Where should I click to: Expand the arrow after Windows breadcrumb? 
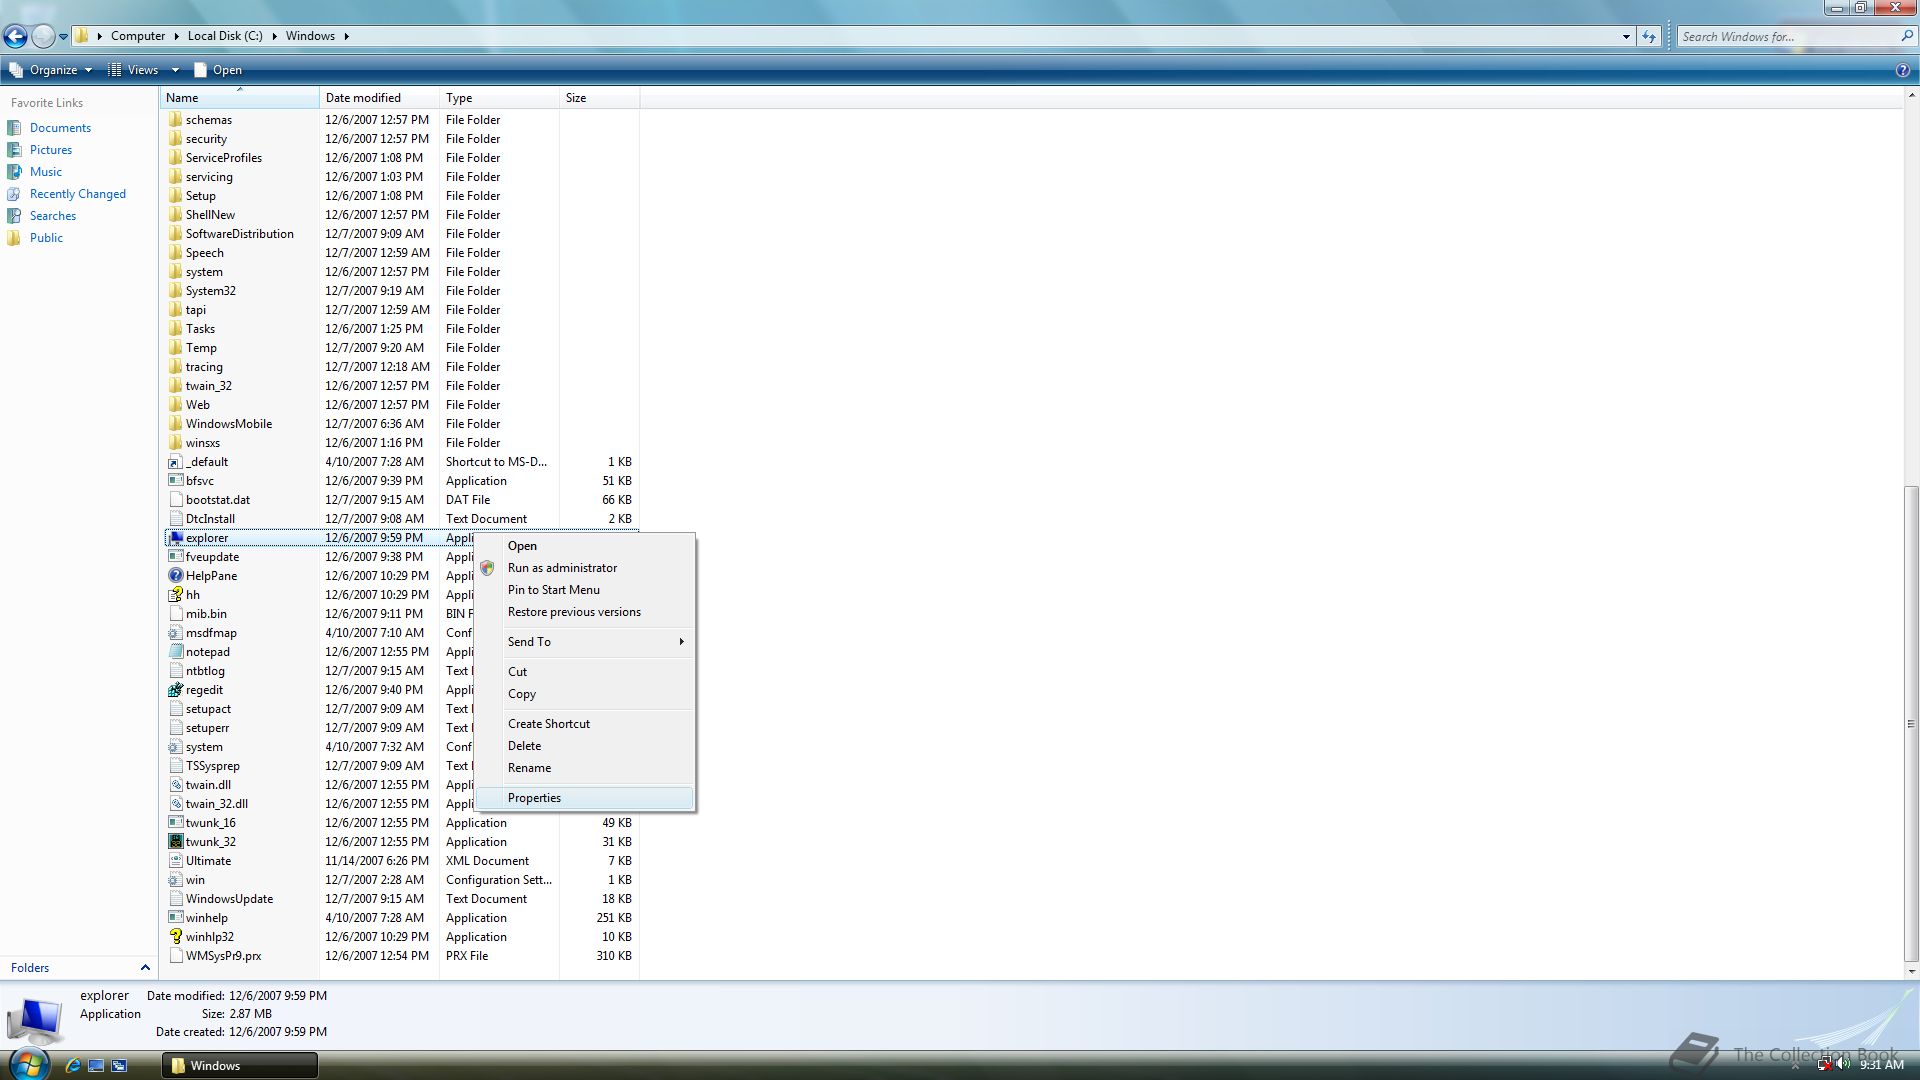[x=347, y=36]
